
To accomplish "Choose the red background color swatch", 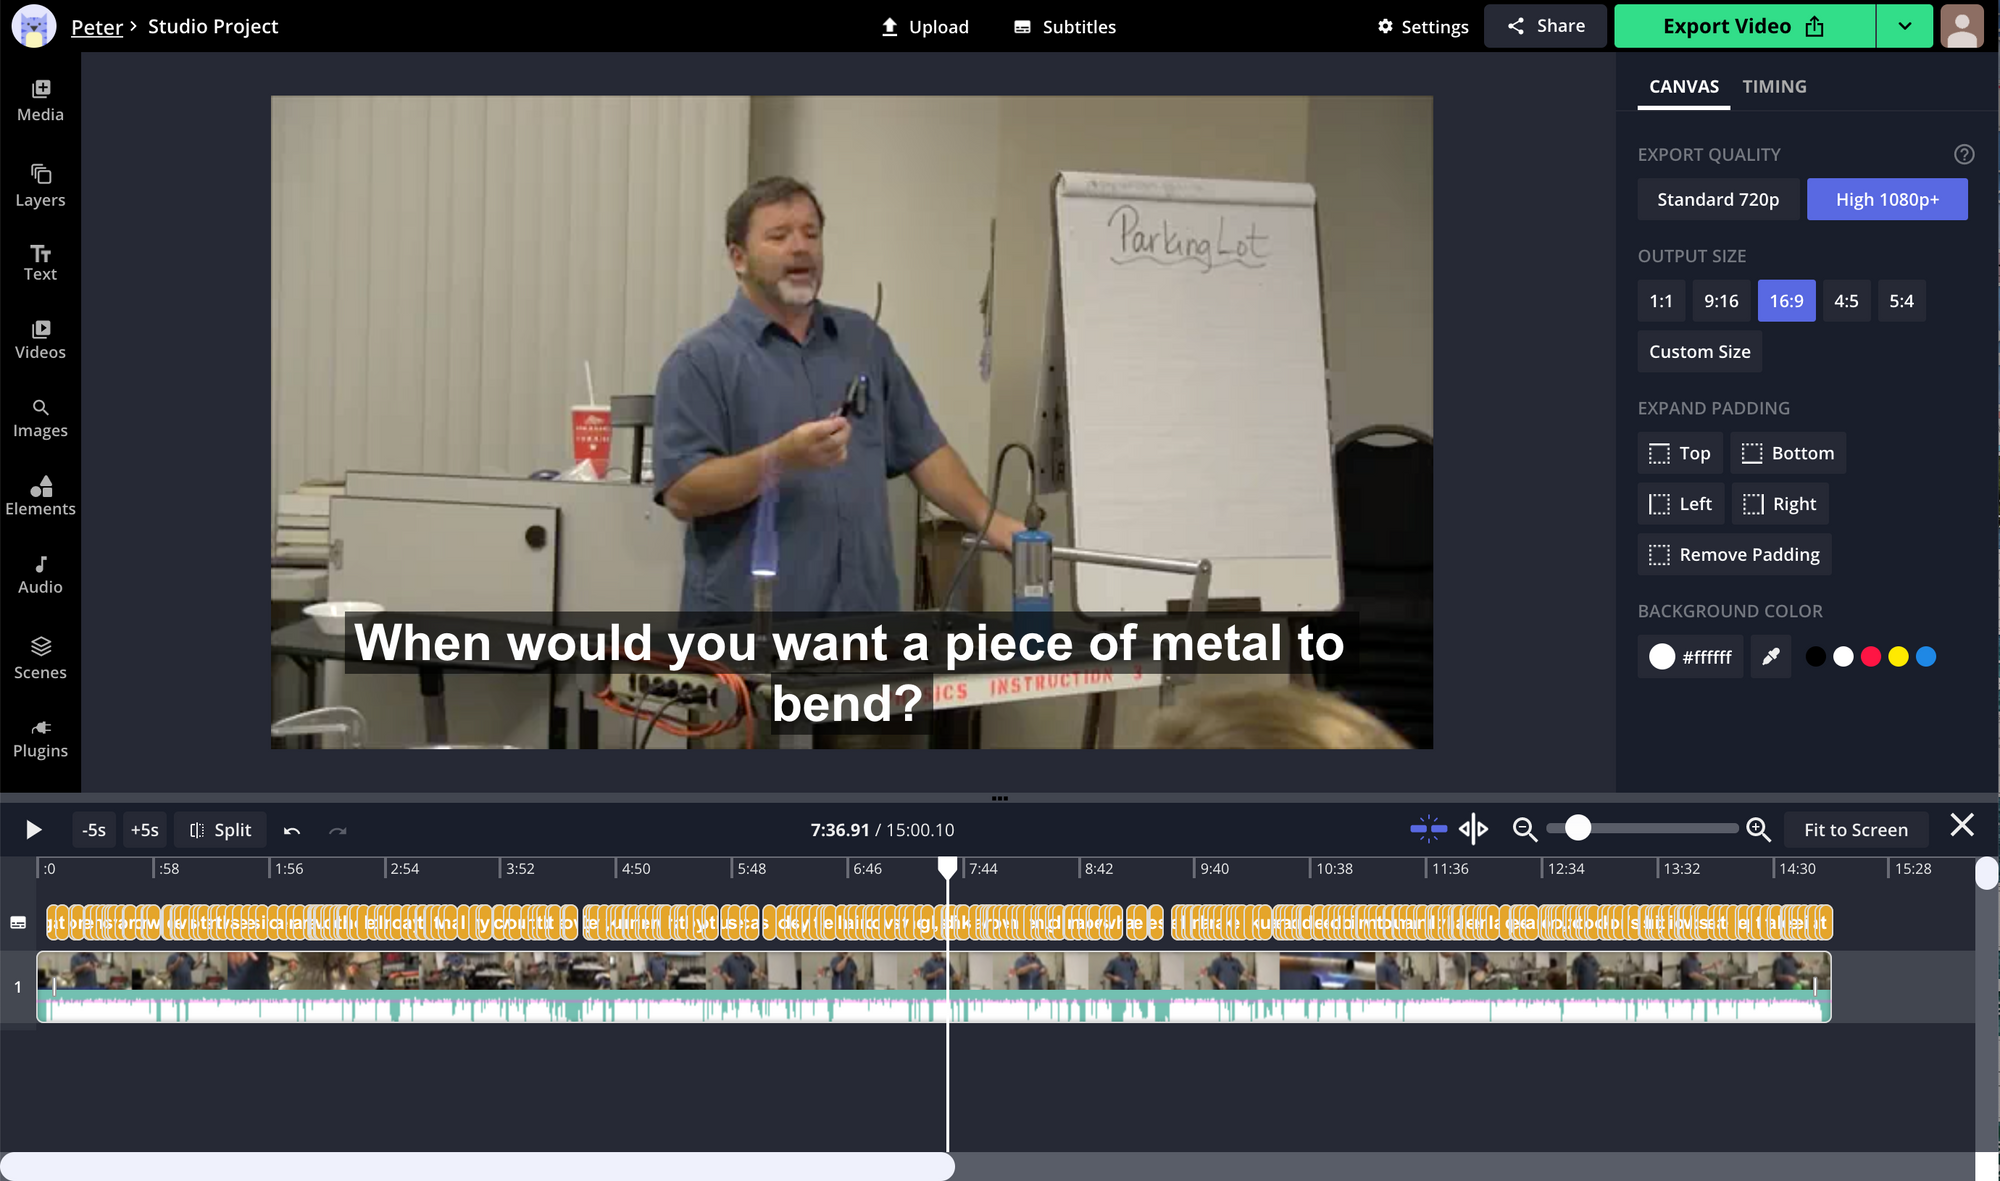I will tap(1871, 657).
